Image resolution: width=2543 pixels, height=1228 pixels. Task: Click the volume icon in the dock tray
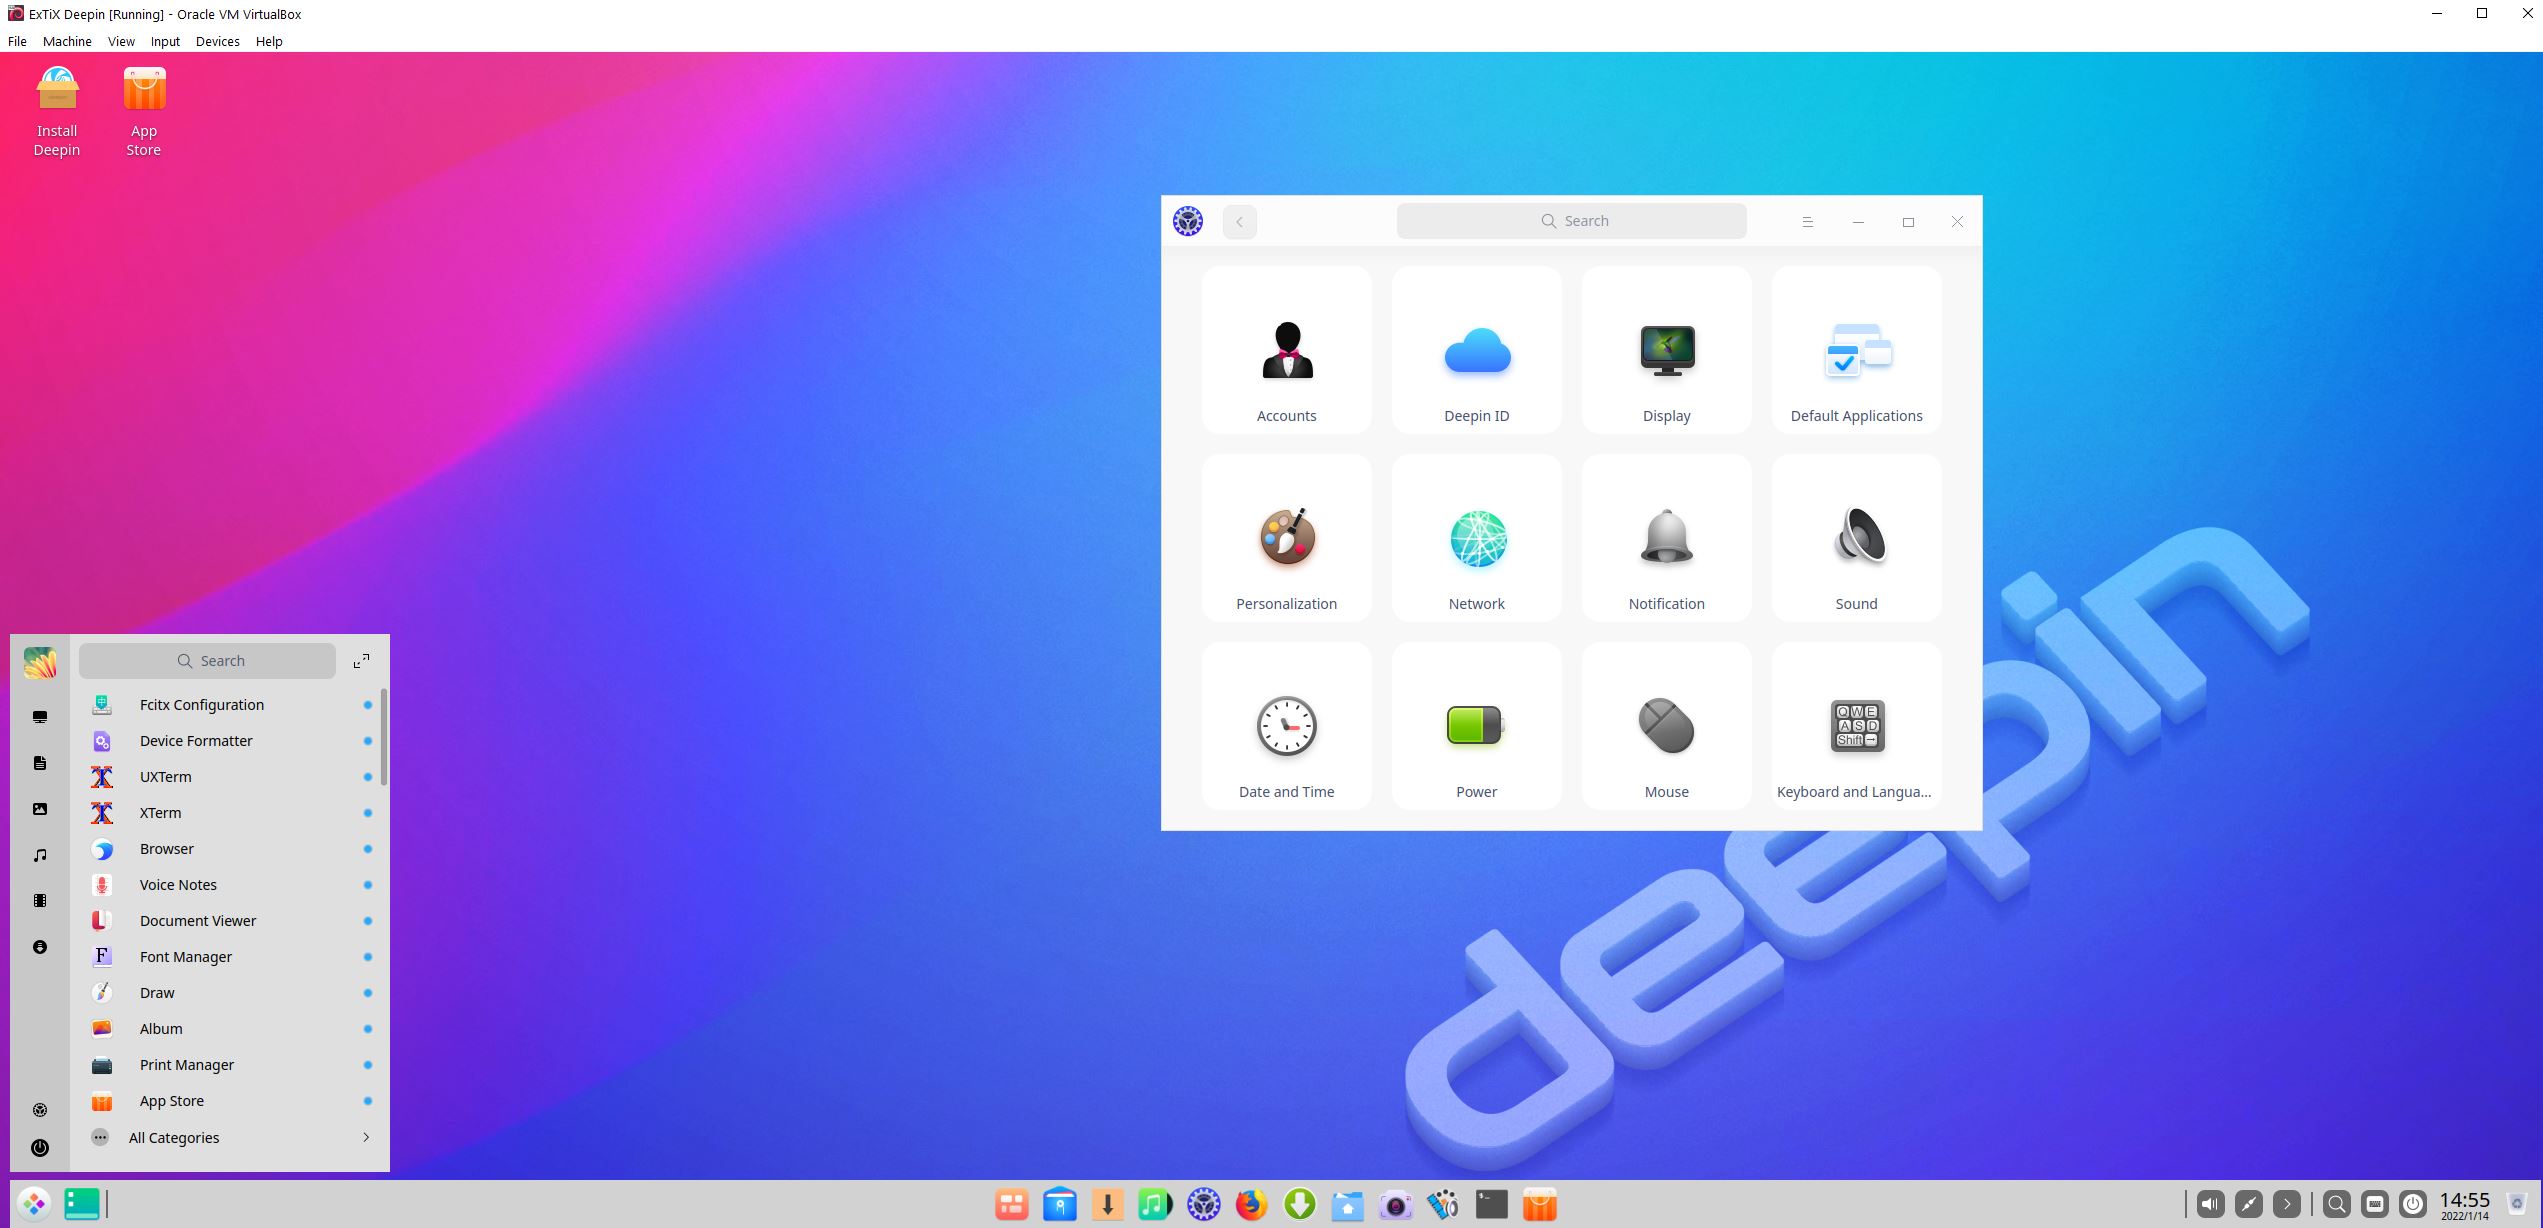(x=2210, y=1204)
